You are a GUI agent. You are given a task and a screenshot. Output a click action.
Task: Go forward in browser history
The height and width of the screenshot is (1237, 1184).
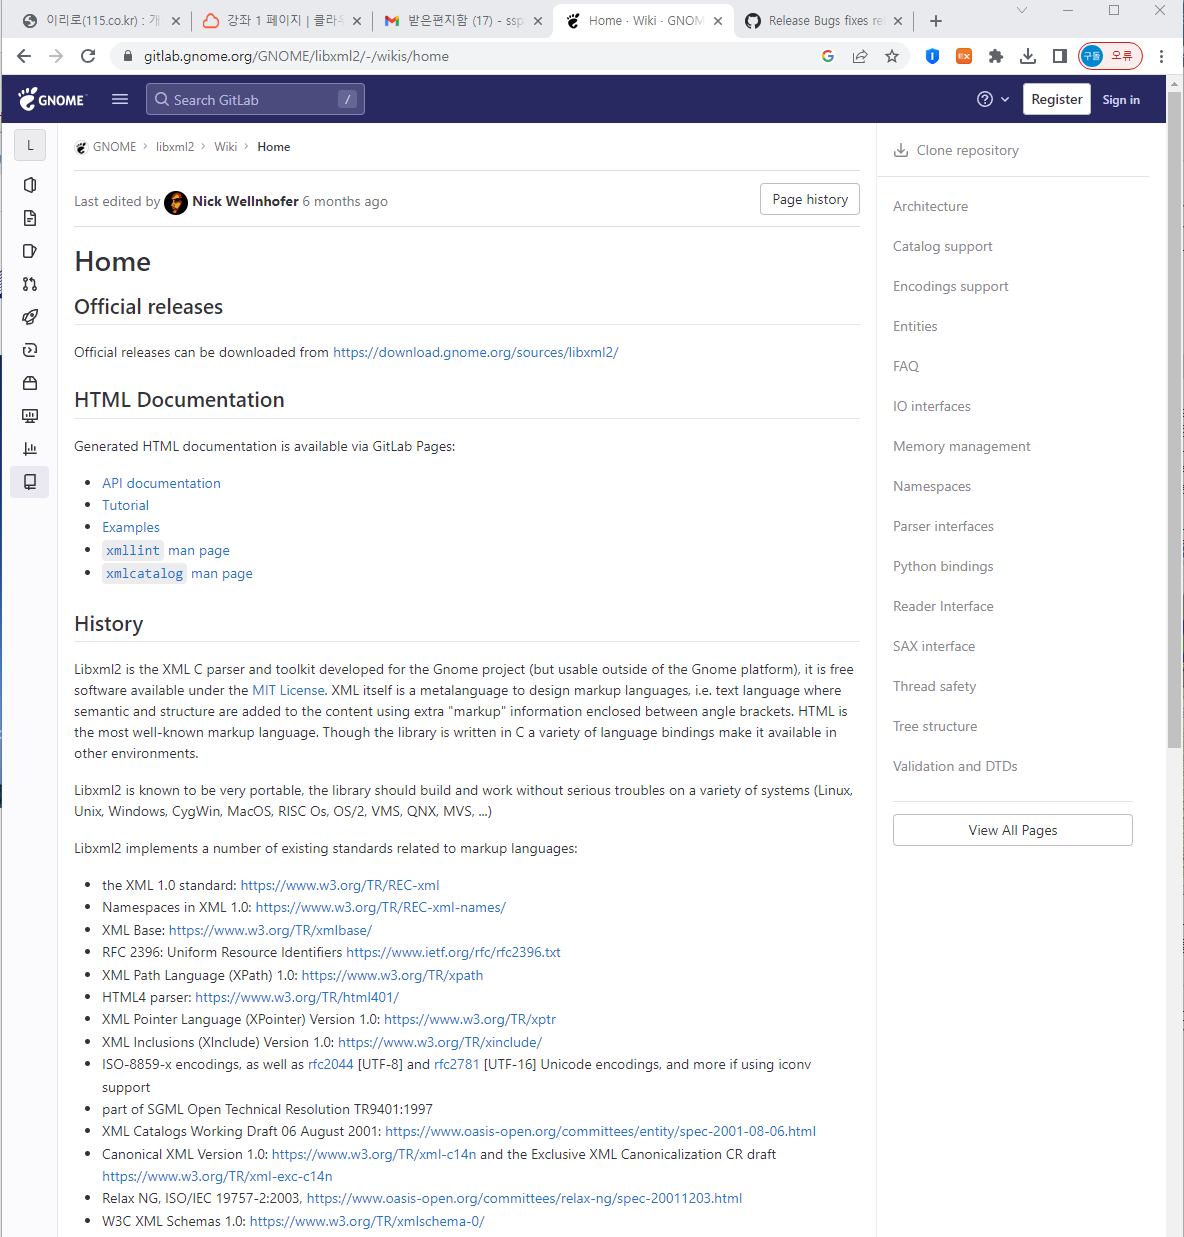[x=56, y=56]
